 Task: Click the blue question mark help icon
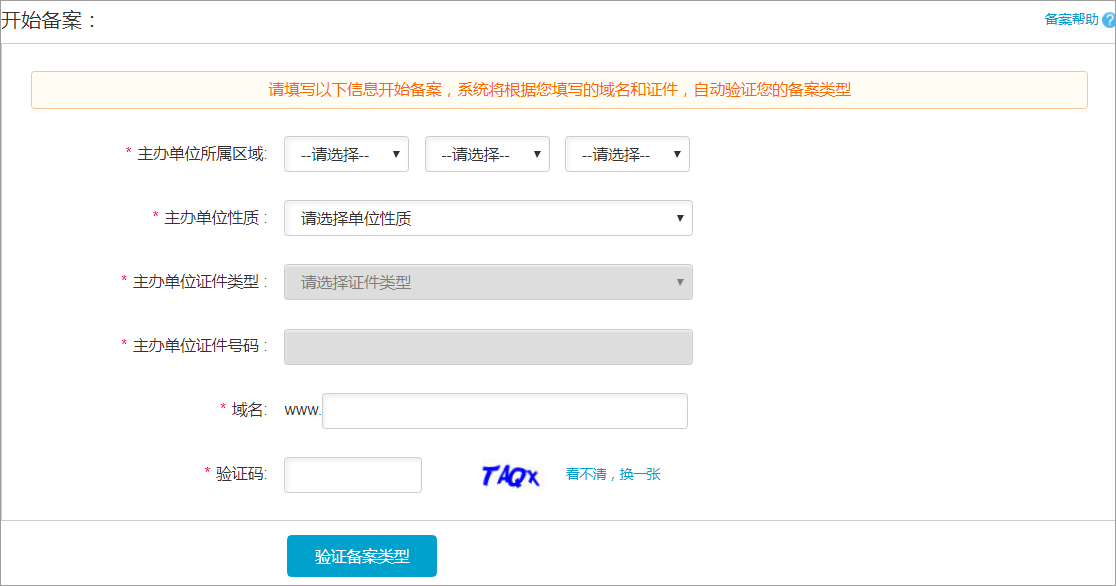(x=1108, y=20)
